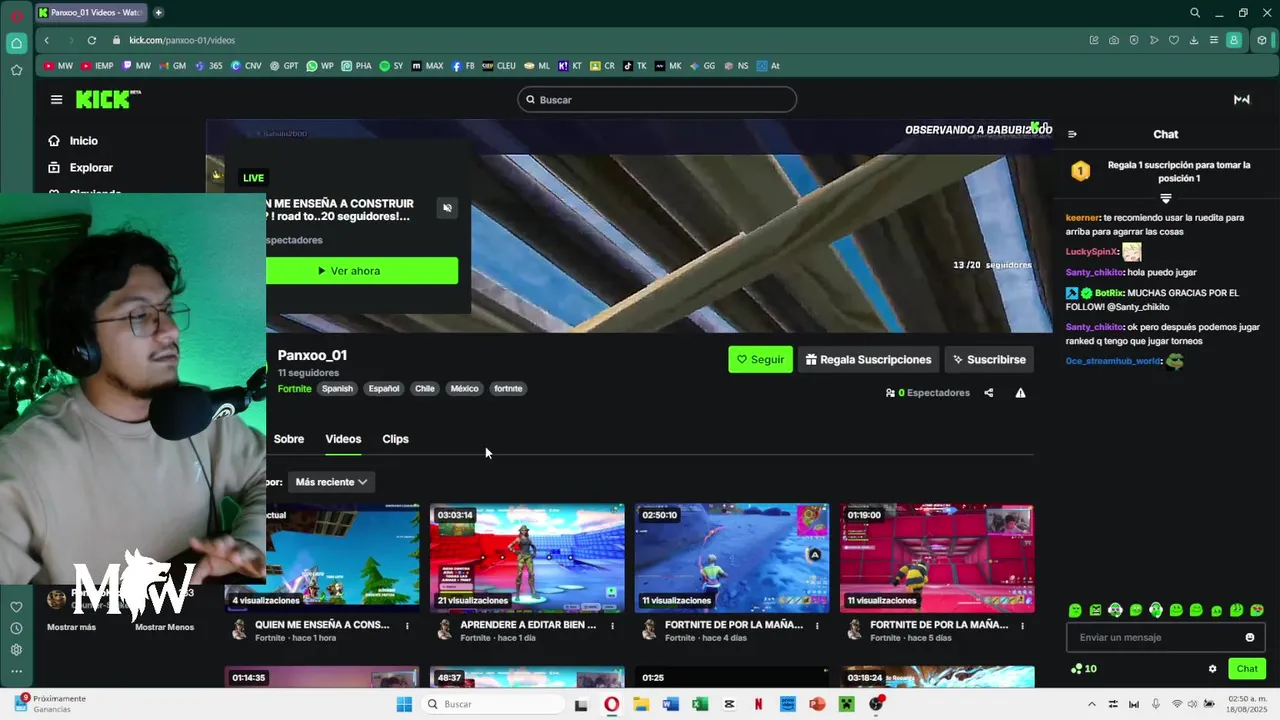This screenshot has width=1280, height=720.
Task: Open the 03:03:14 video thumbnail
Action: coord(527,558)
